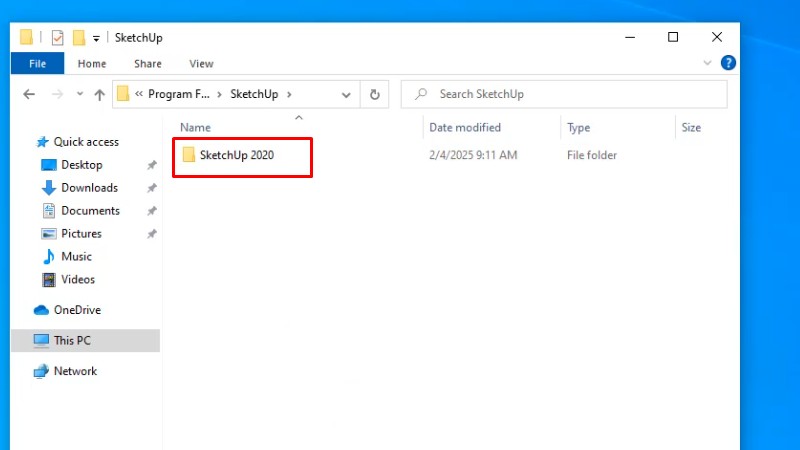Click the Refresh button in address bar
The height and width of the screenshot is (450, 800).
[375, 94]
